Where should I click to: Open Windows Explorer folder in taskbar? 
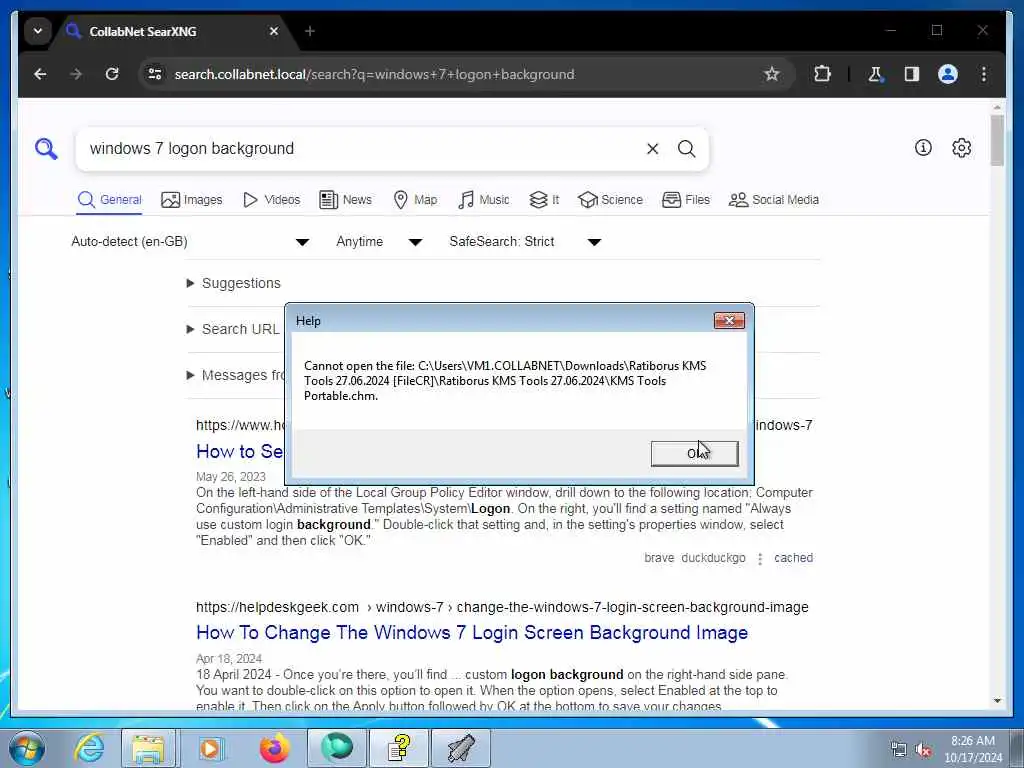[148, 748]
